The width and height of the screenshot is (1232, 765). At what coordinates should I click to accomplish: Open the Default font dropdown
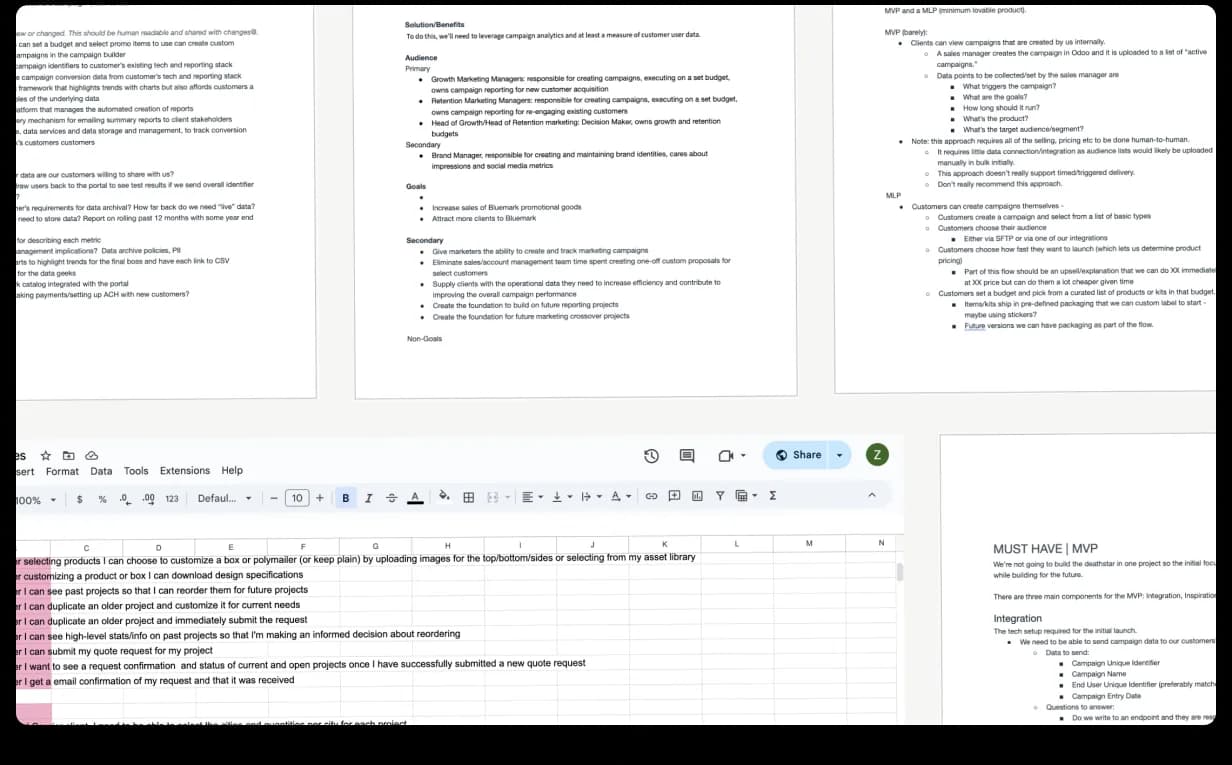224,498
